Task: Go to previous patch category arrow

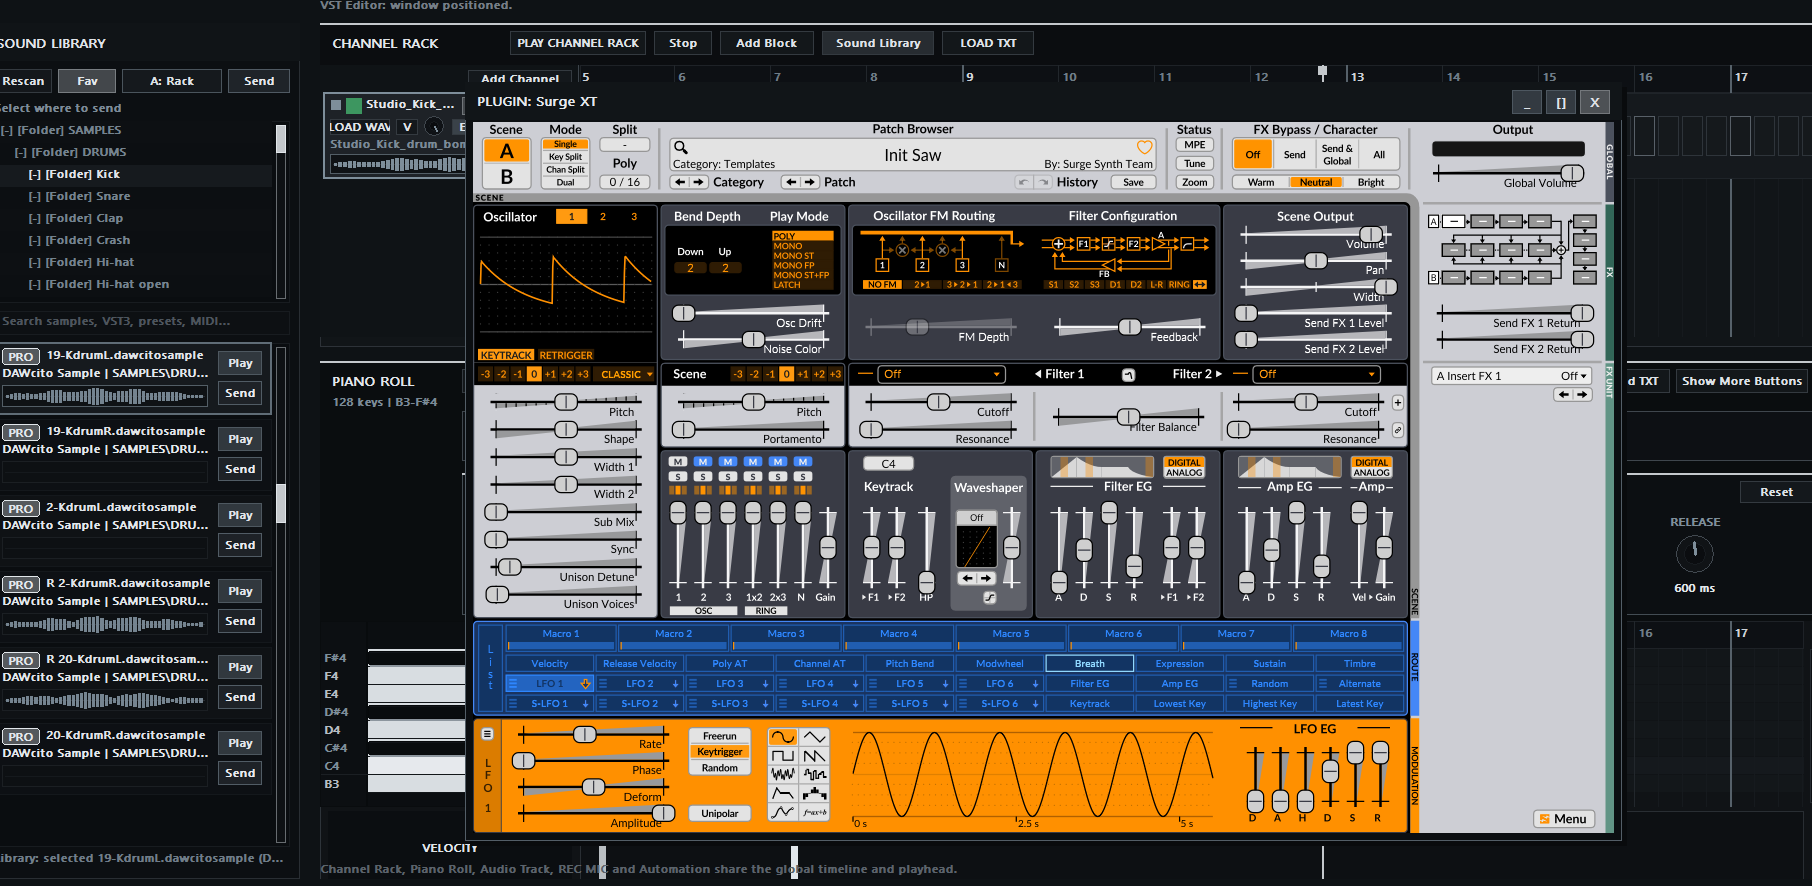Action: click(680, 182)
